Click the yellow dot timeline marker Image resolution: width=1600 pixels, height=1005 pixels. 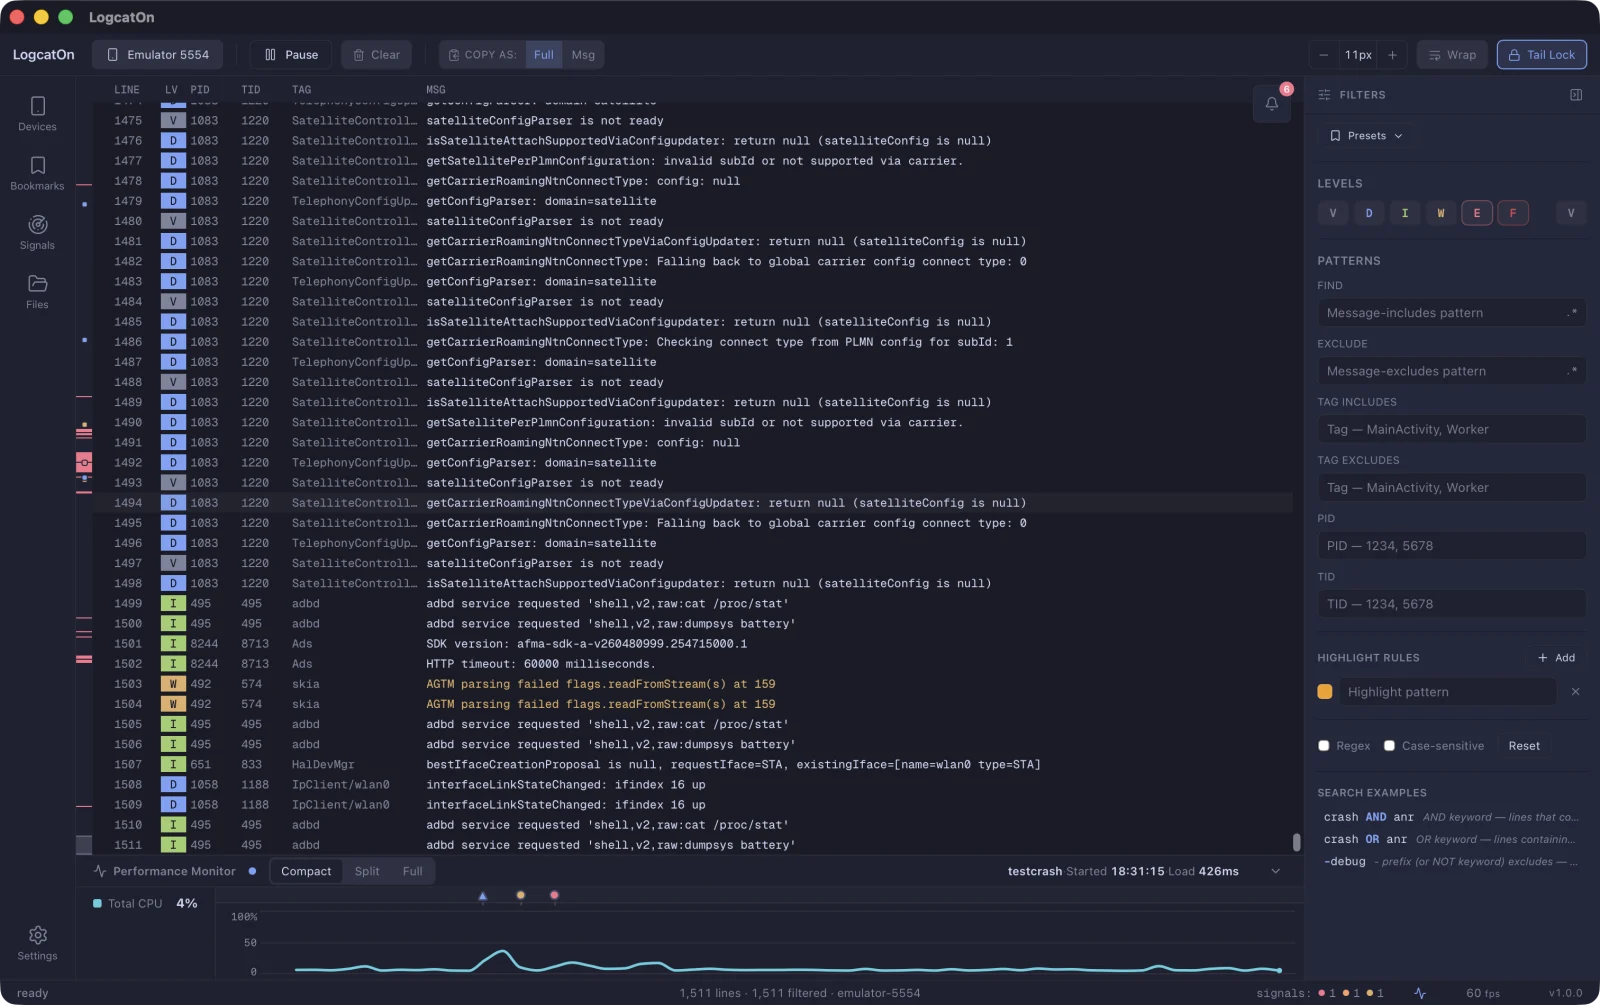click(x=520, y=895)
